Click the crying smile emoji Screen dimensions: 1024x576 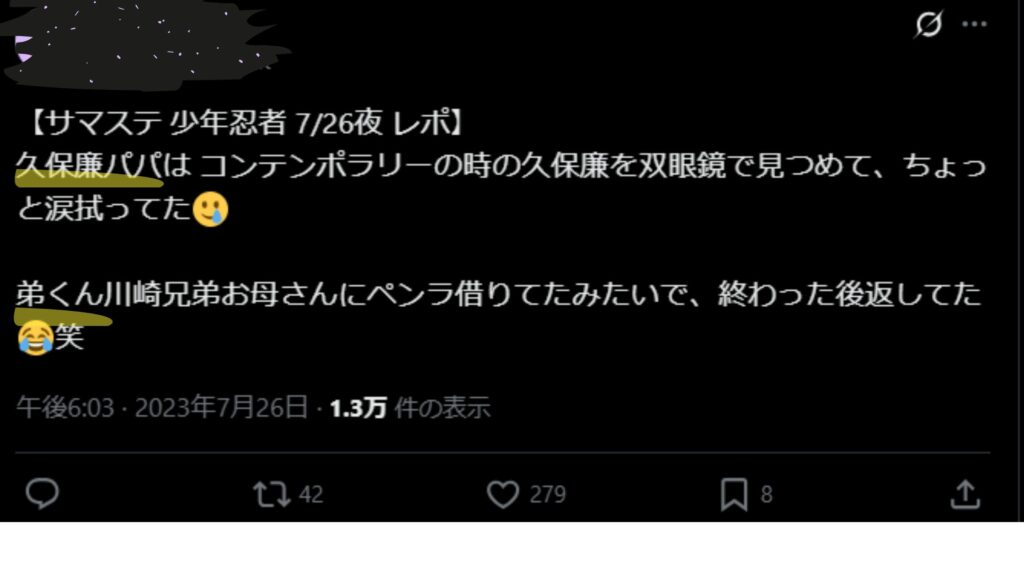coord(210,209)
